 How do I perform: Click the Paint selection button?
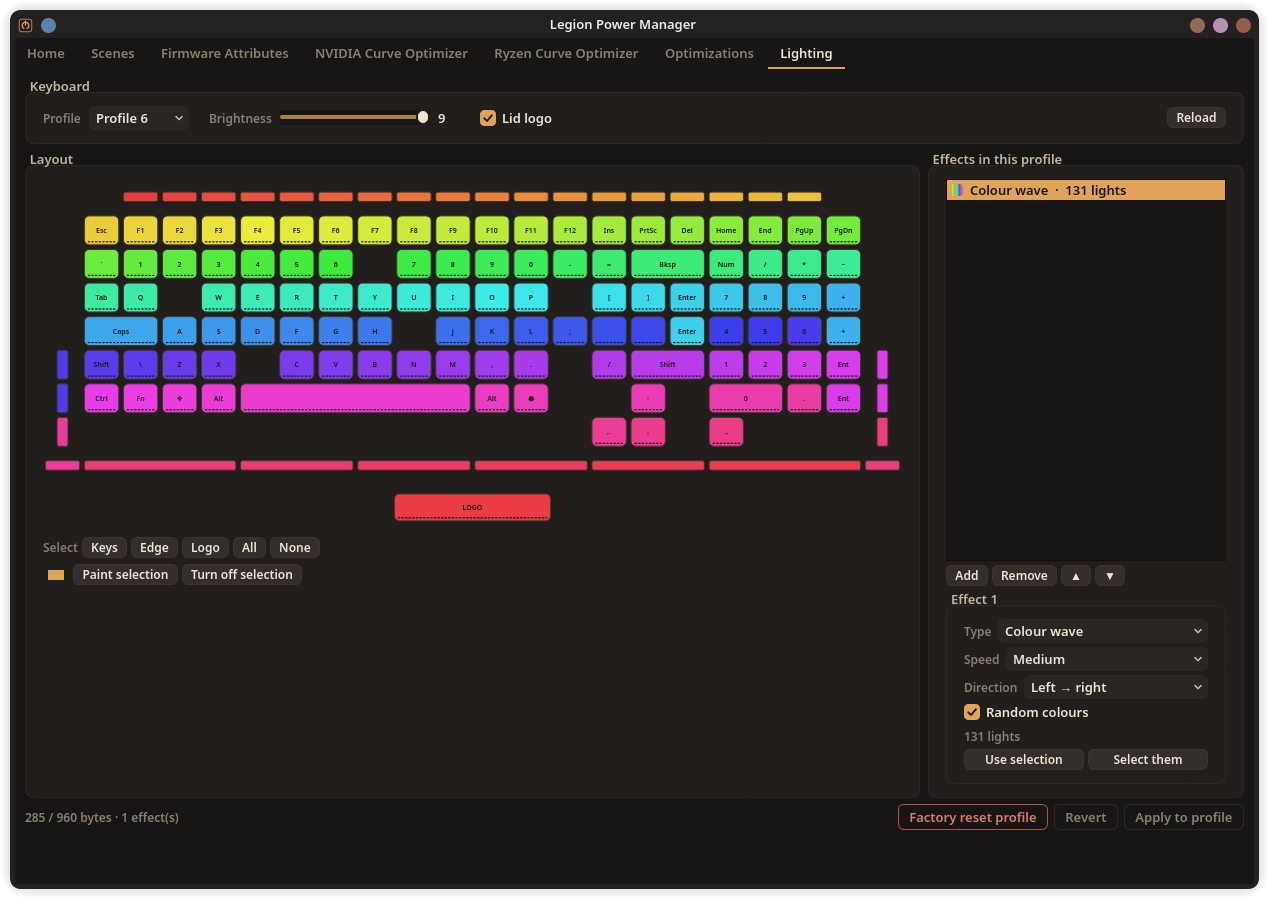(x=125, y=575)
